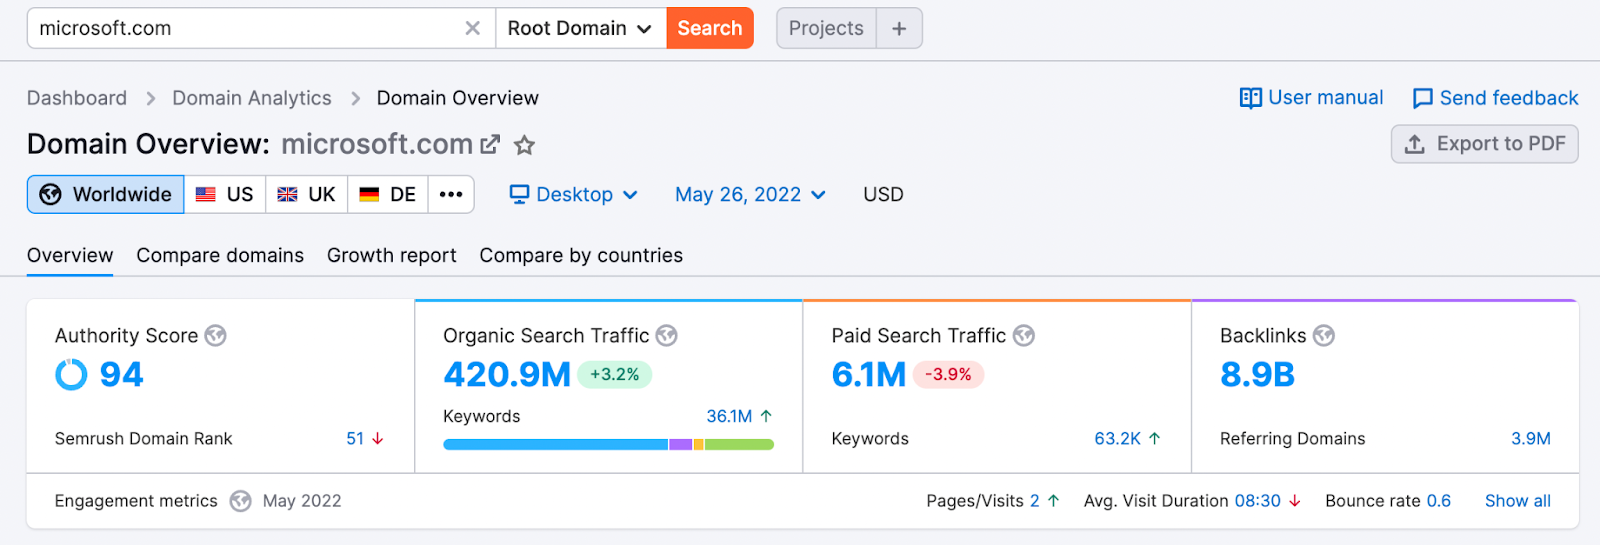Favorite the domain with star icon

[524, 145]
